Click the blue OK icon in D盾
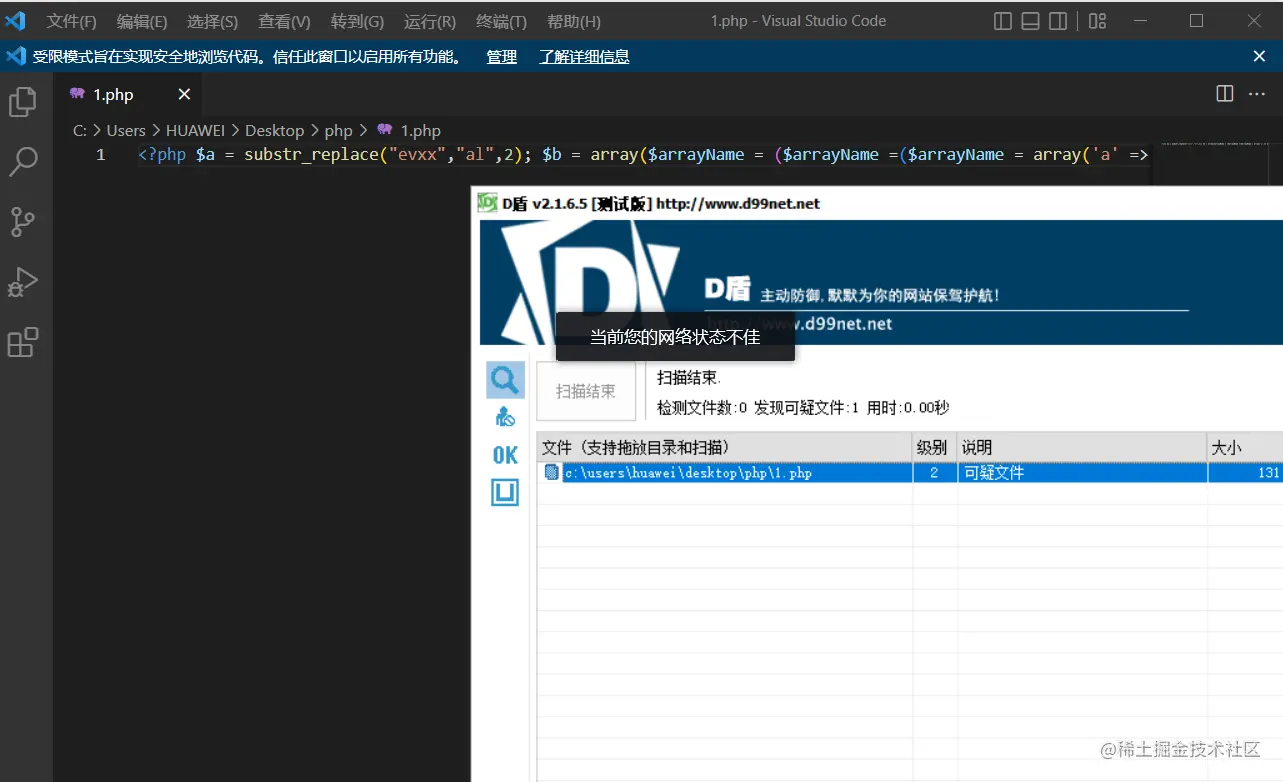The height and width of the screenshot is (782, 1283). click(x=504, y=454)
